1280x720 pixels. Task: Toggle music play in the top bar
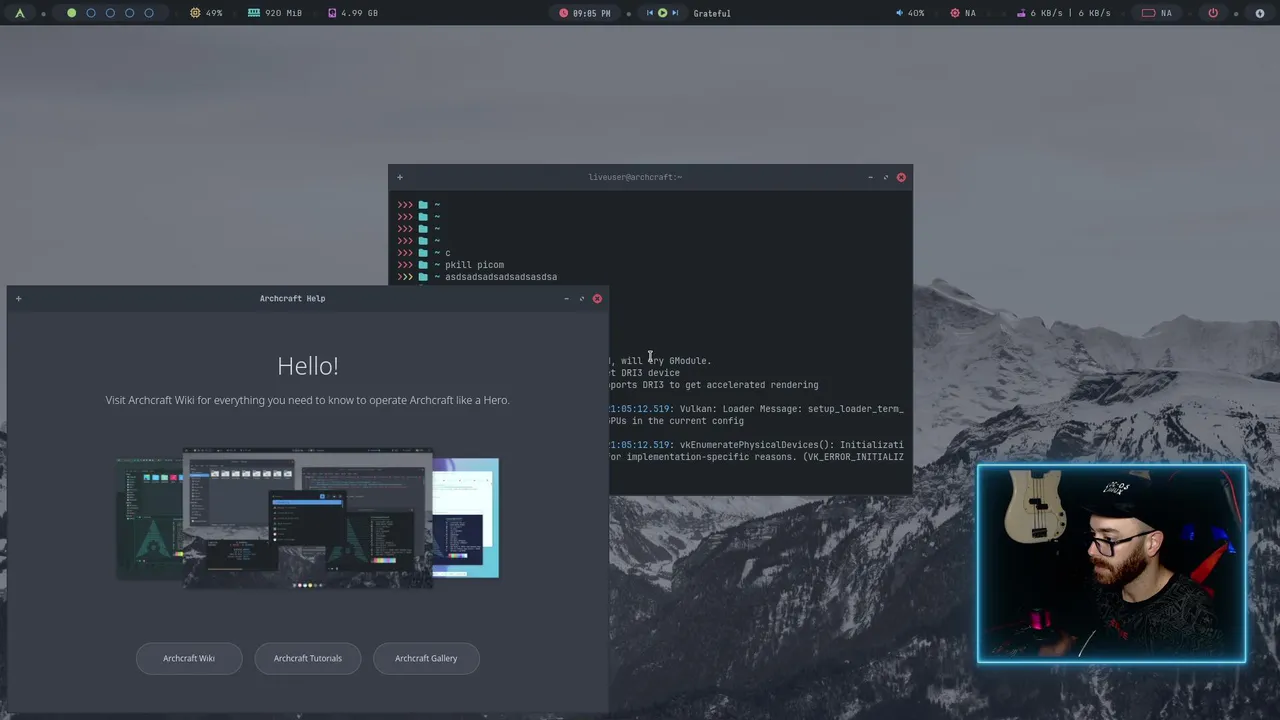[x=662, y=13]
